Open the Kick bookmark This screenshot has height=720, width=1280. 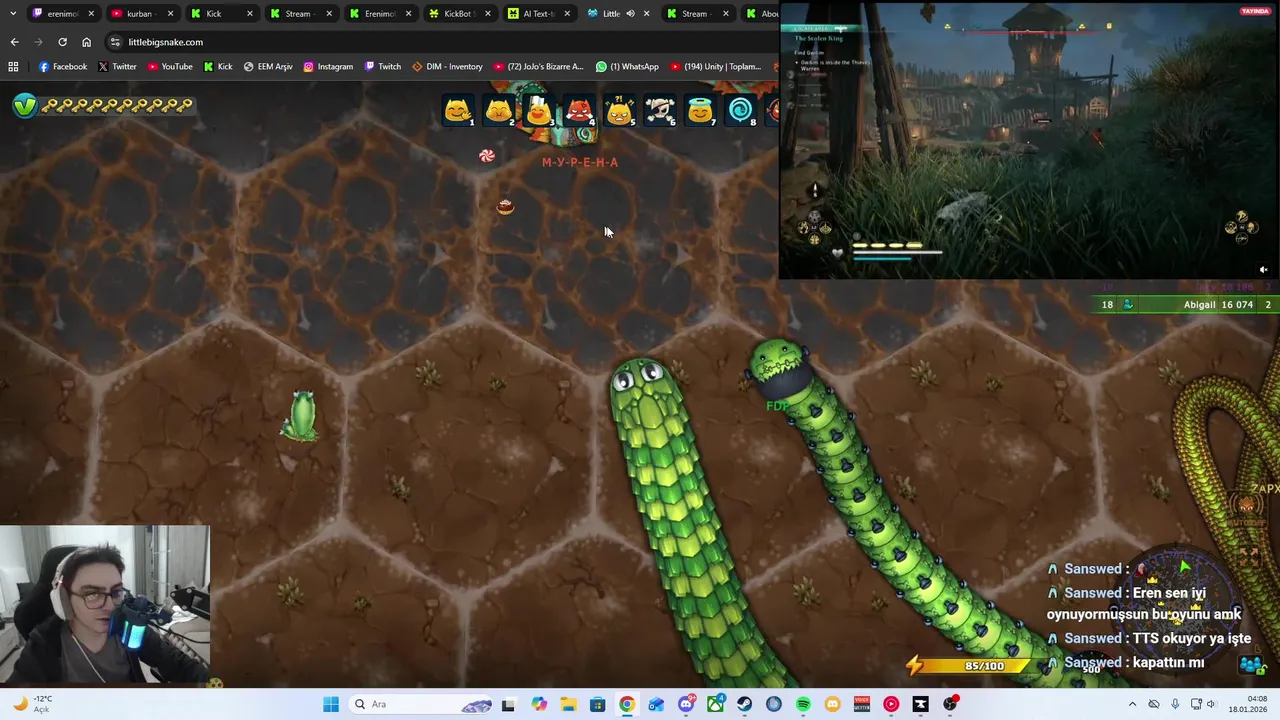tap(217, 67)
